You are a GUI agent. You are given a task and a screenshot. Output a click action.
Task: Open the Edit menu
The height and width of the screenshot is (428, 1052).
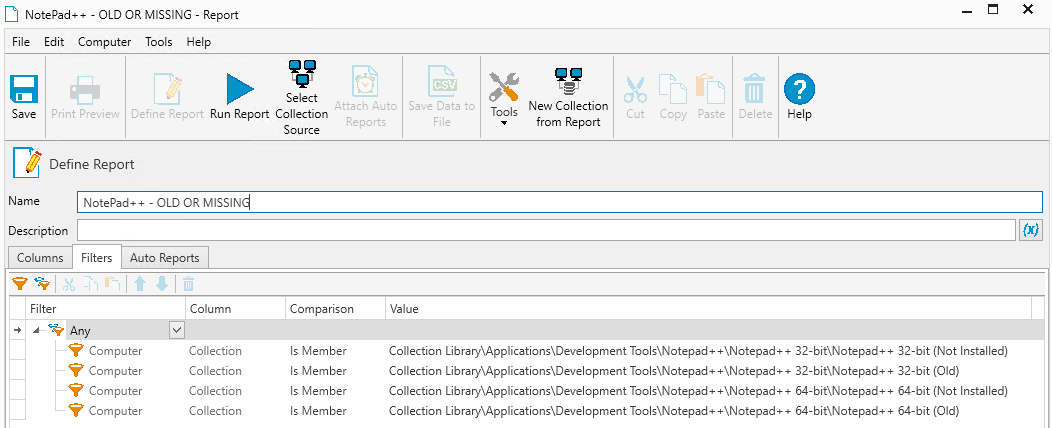coord(54,42)
